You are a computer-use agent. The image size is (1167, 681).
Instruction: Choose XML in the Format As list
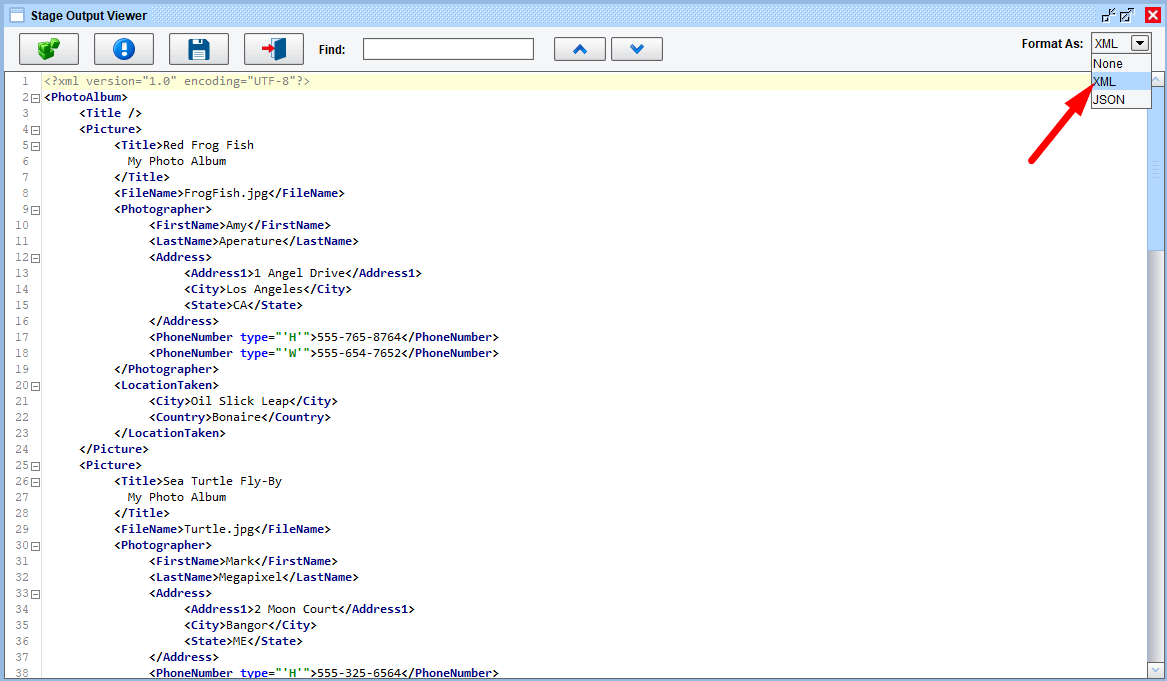pyautogui.click(x=1121, y=82)
